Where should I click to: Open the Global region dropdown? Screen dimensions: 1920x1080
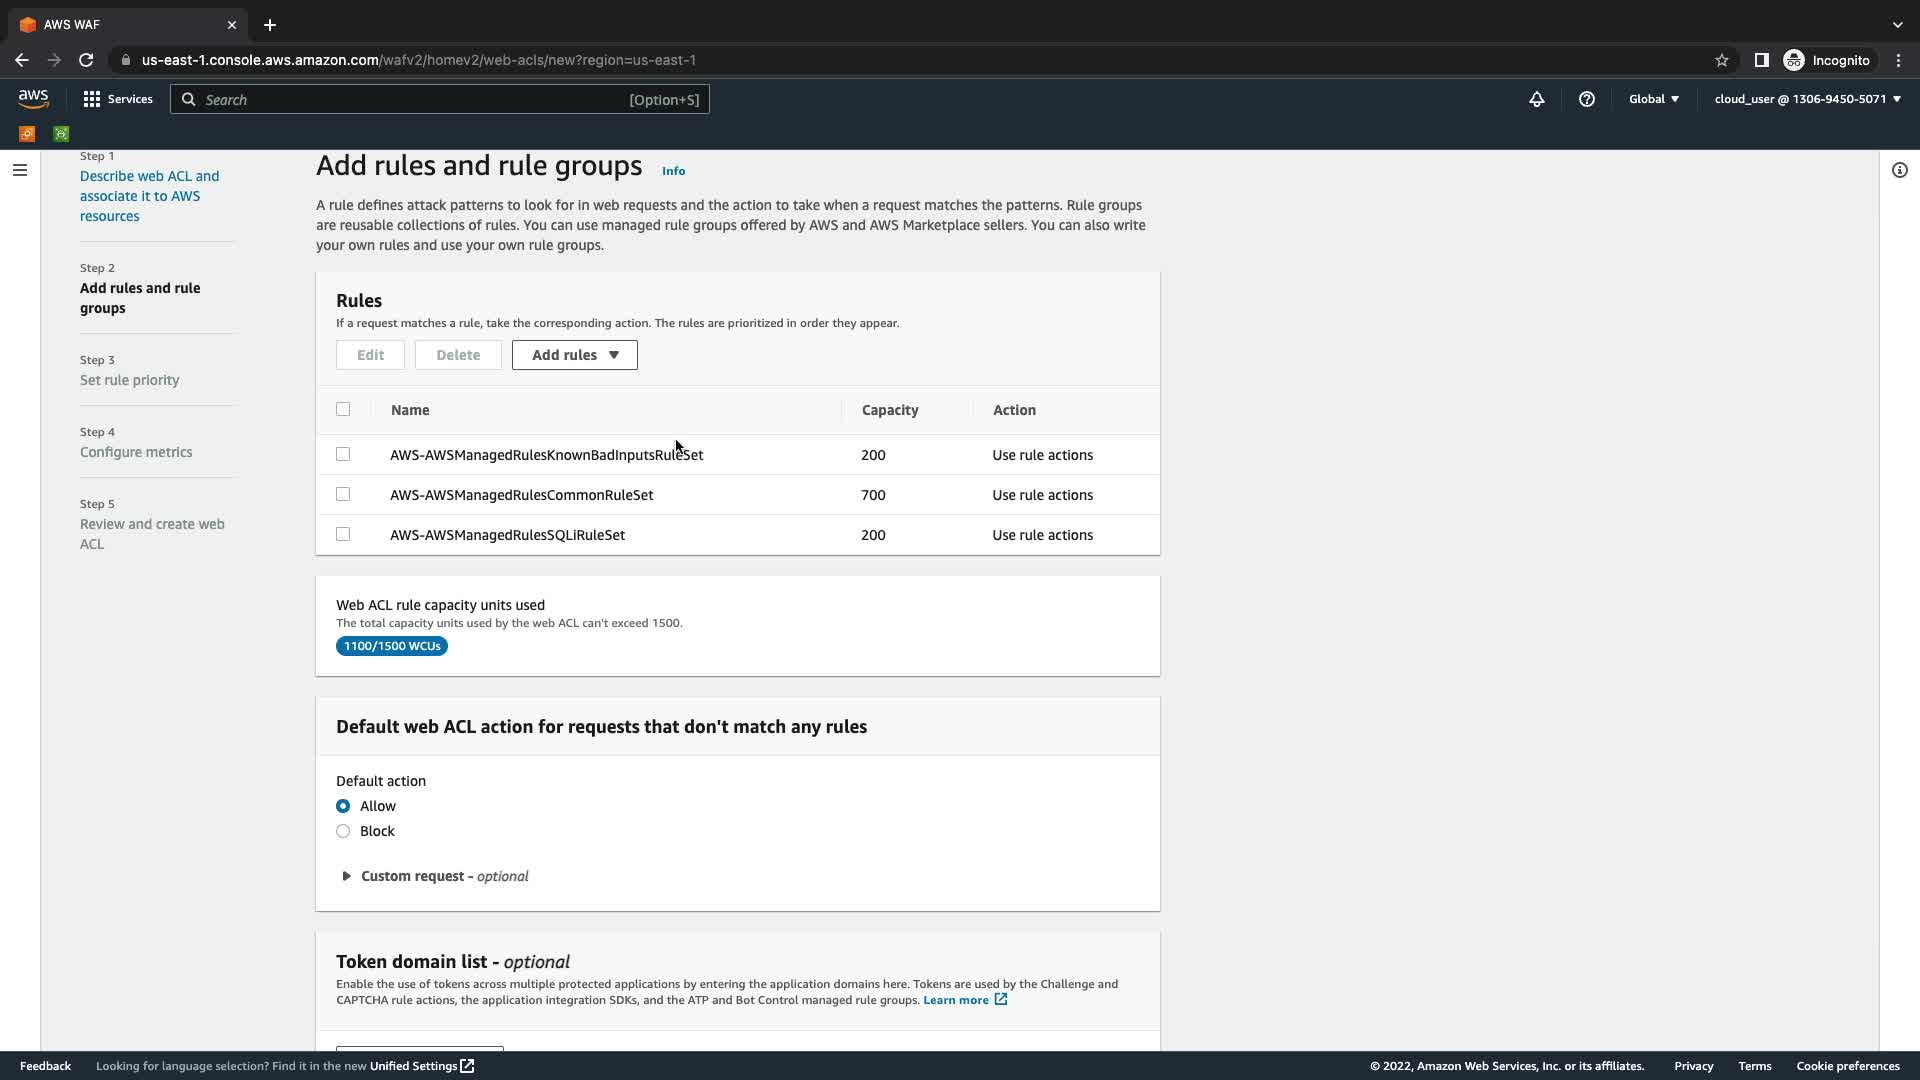pyautogui.click(x=1653, y=99)
